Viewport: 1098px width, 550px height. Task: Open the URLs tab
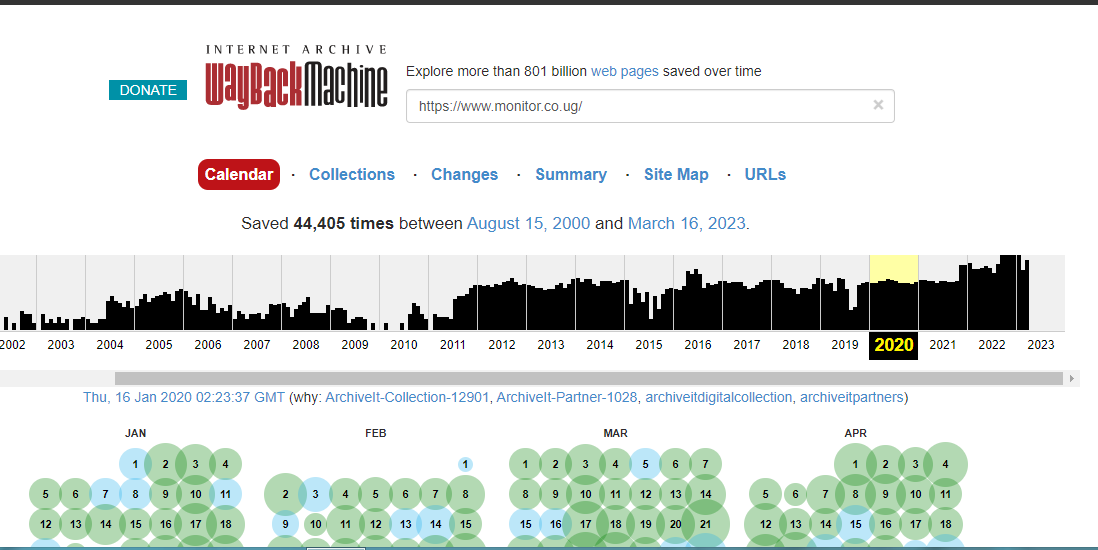point(765,174)
